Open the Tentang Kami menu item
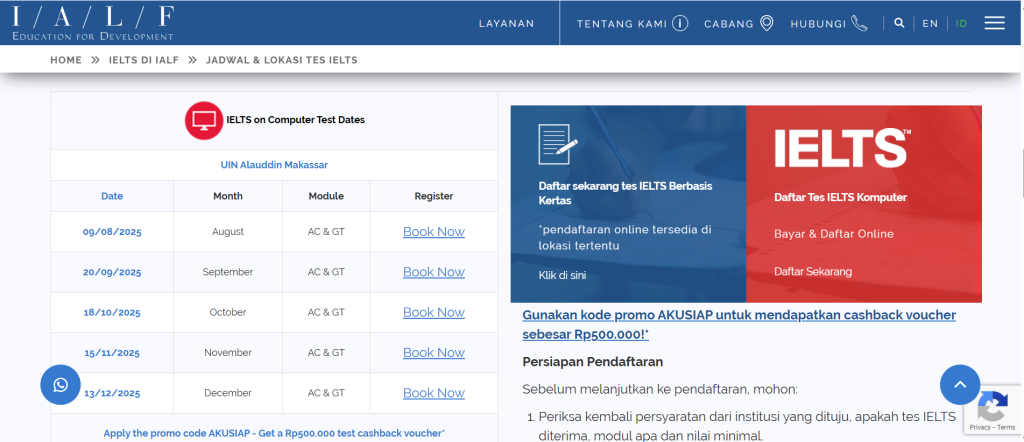The height and width of the screenshot is (442, 1024). 622,24
